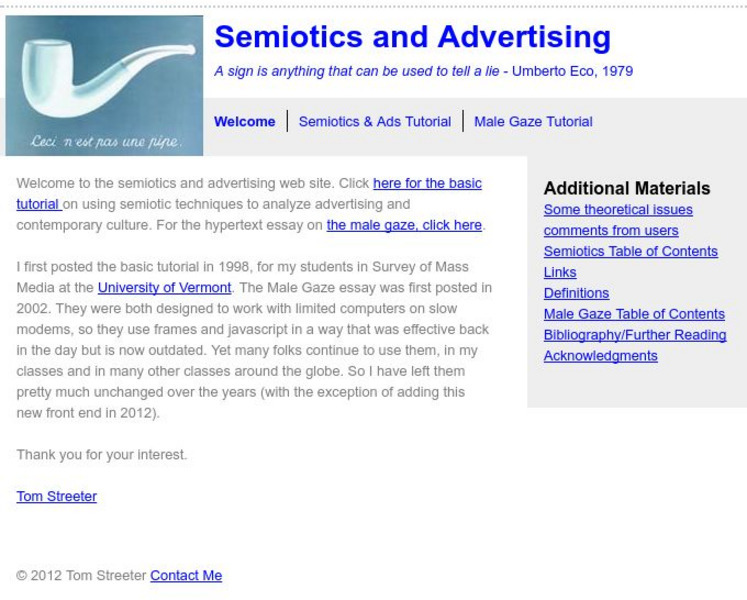Viewport: 747px width, 600px height.
Task: Open Some theoretical issues link
Action: [618, 210]
